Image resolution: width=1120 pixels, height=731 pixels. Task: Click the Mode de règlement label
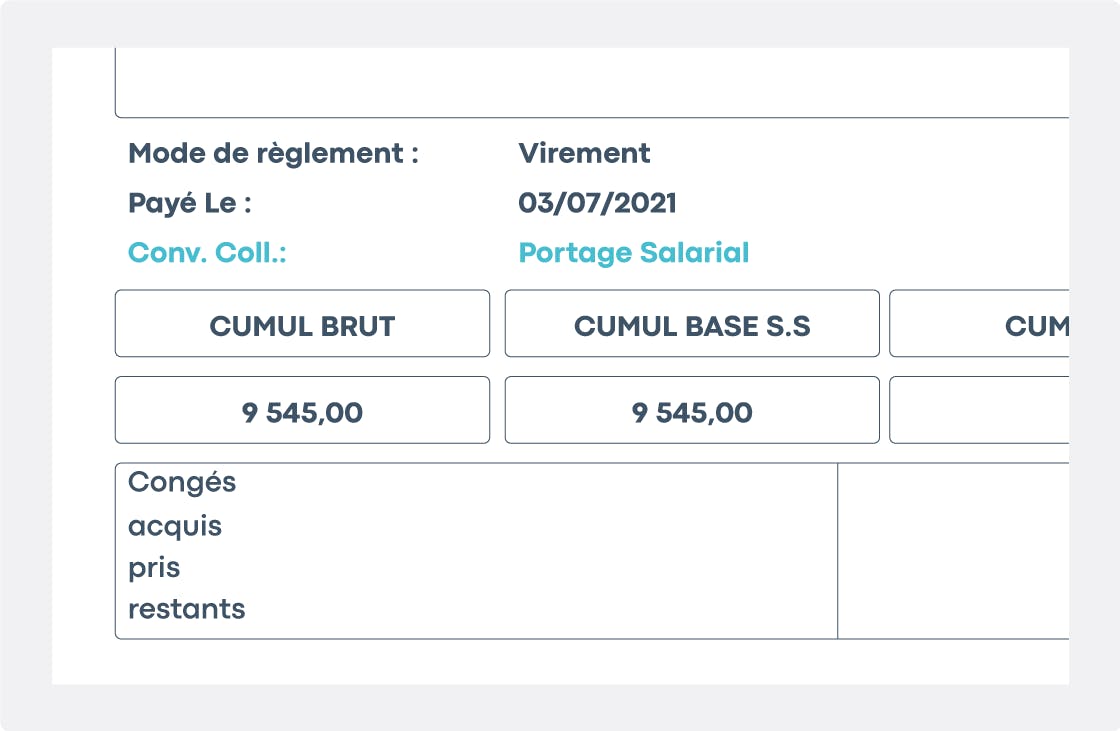[273, 154]
